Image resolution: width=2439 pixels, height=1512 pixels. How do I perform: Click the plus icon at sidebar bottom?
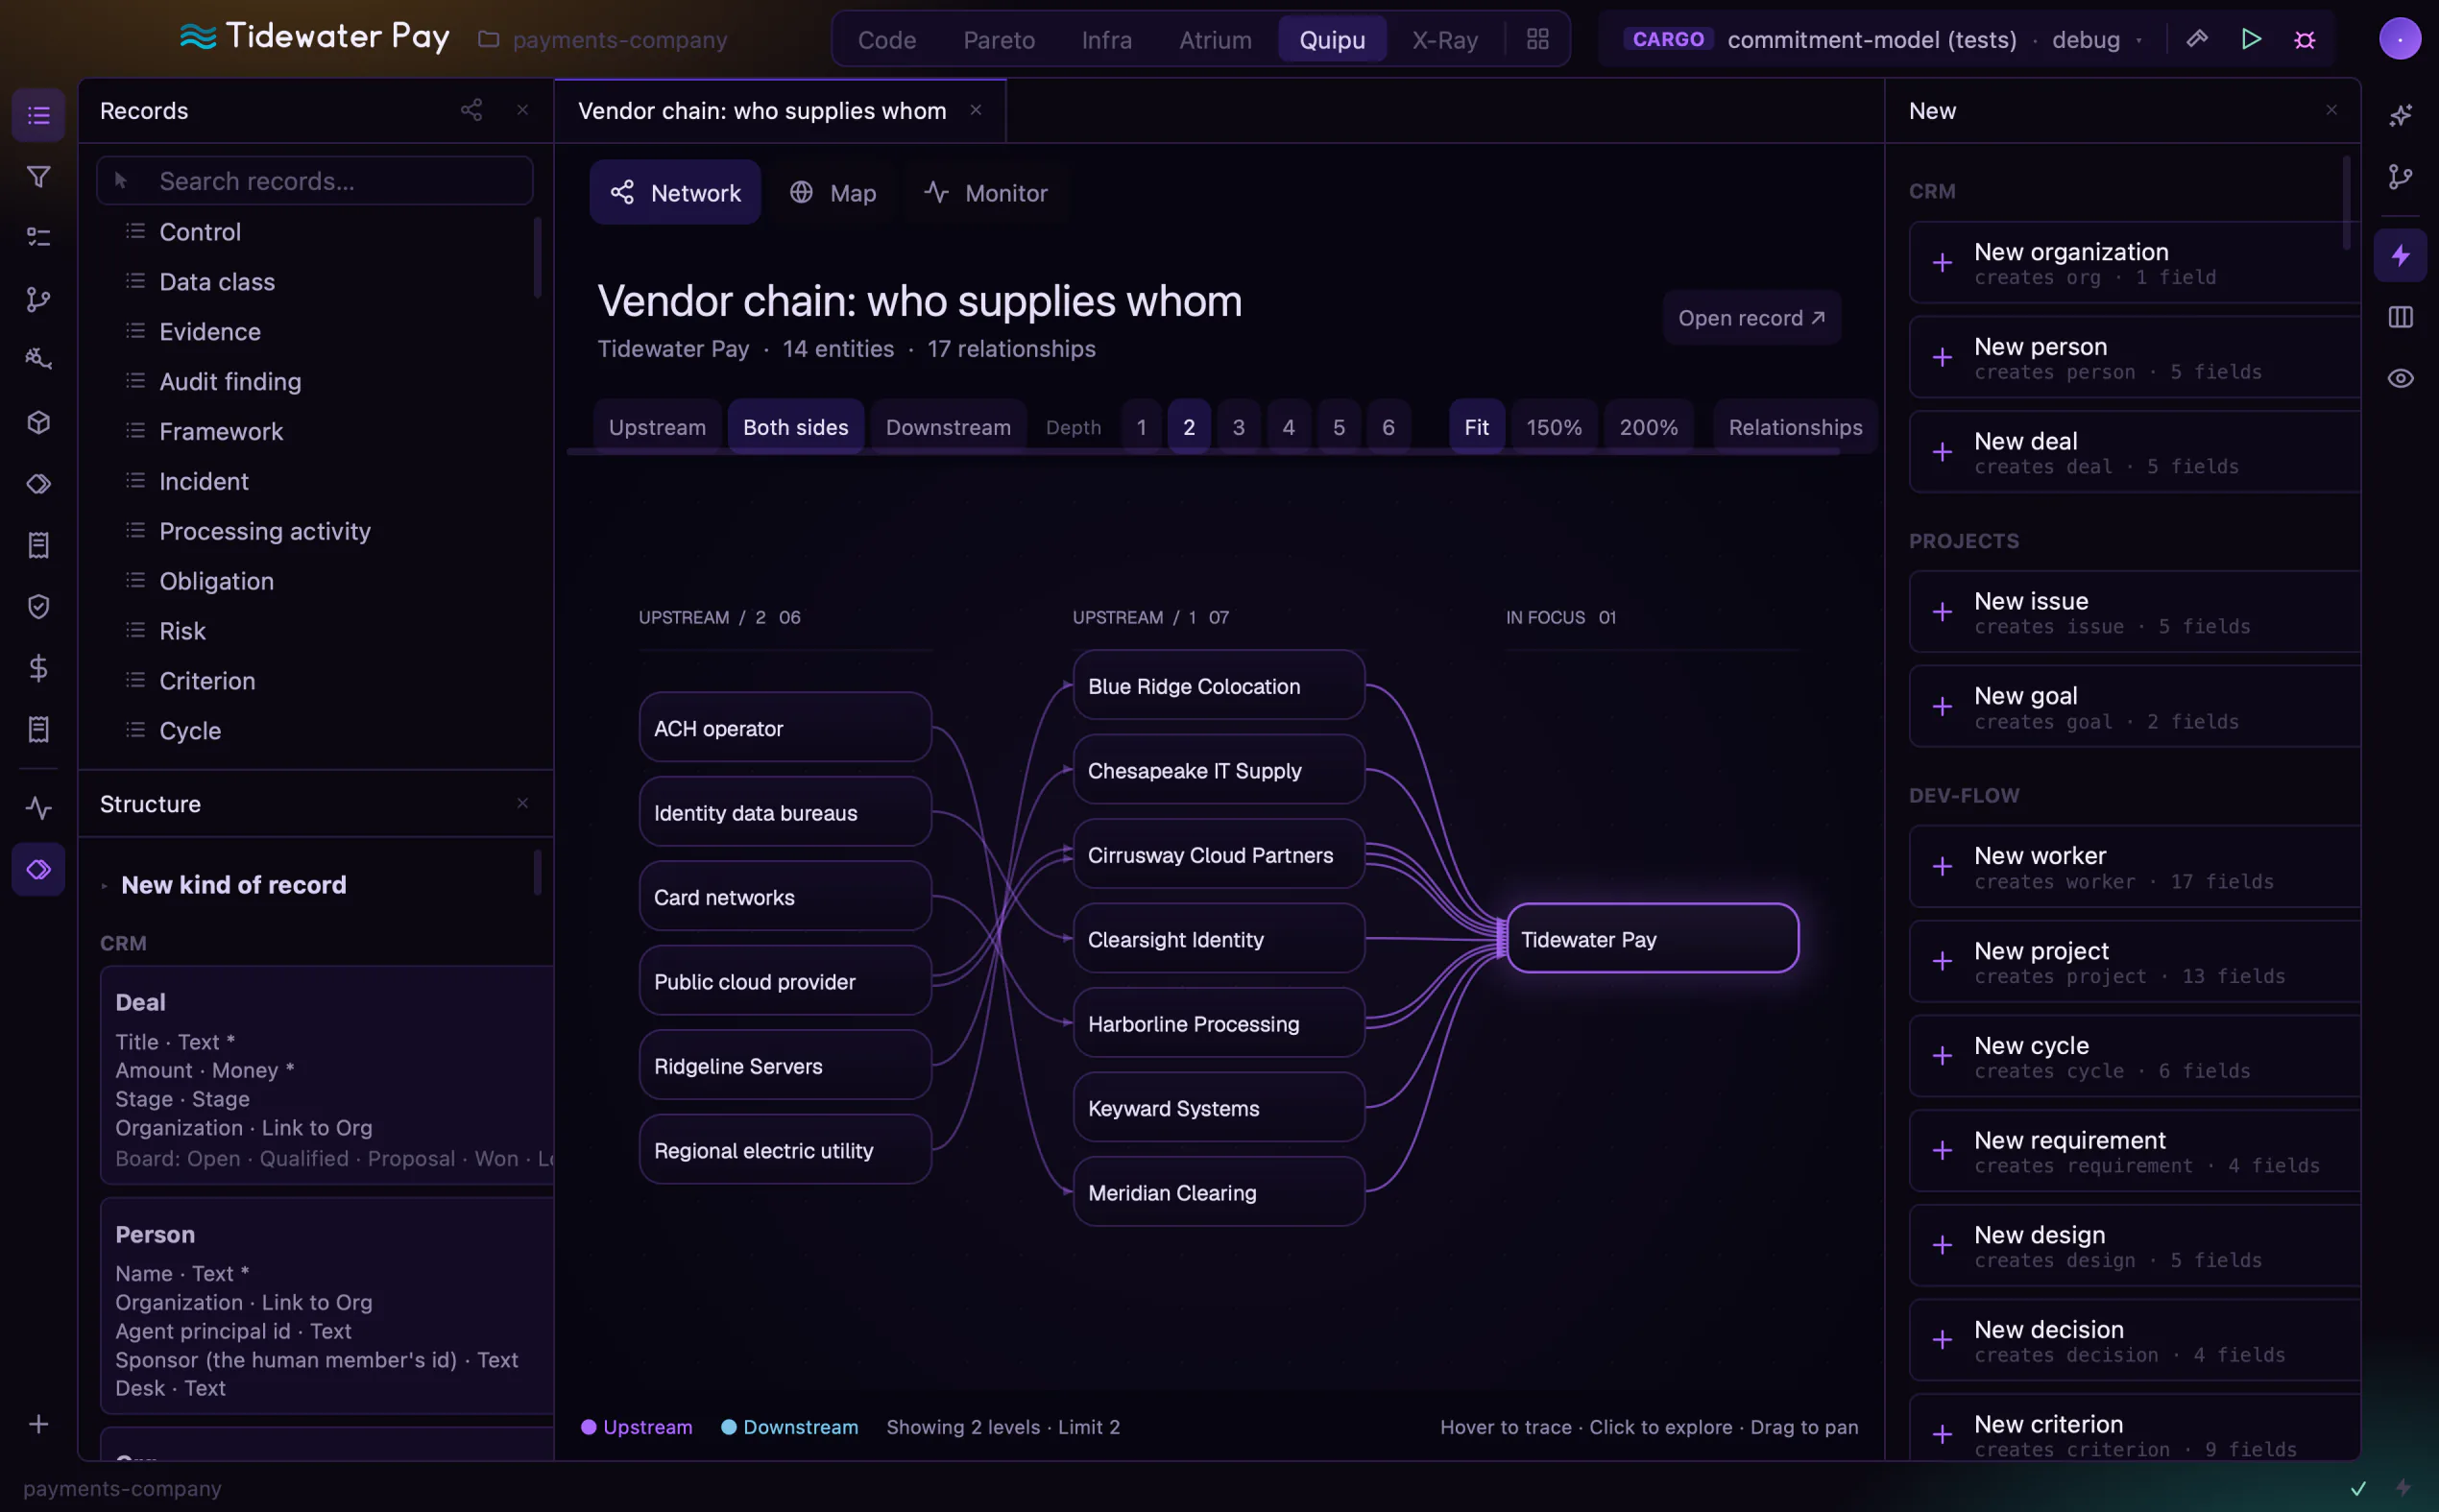(x=38, y=1423)
